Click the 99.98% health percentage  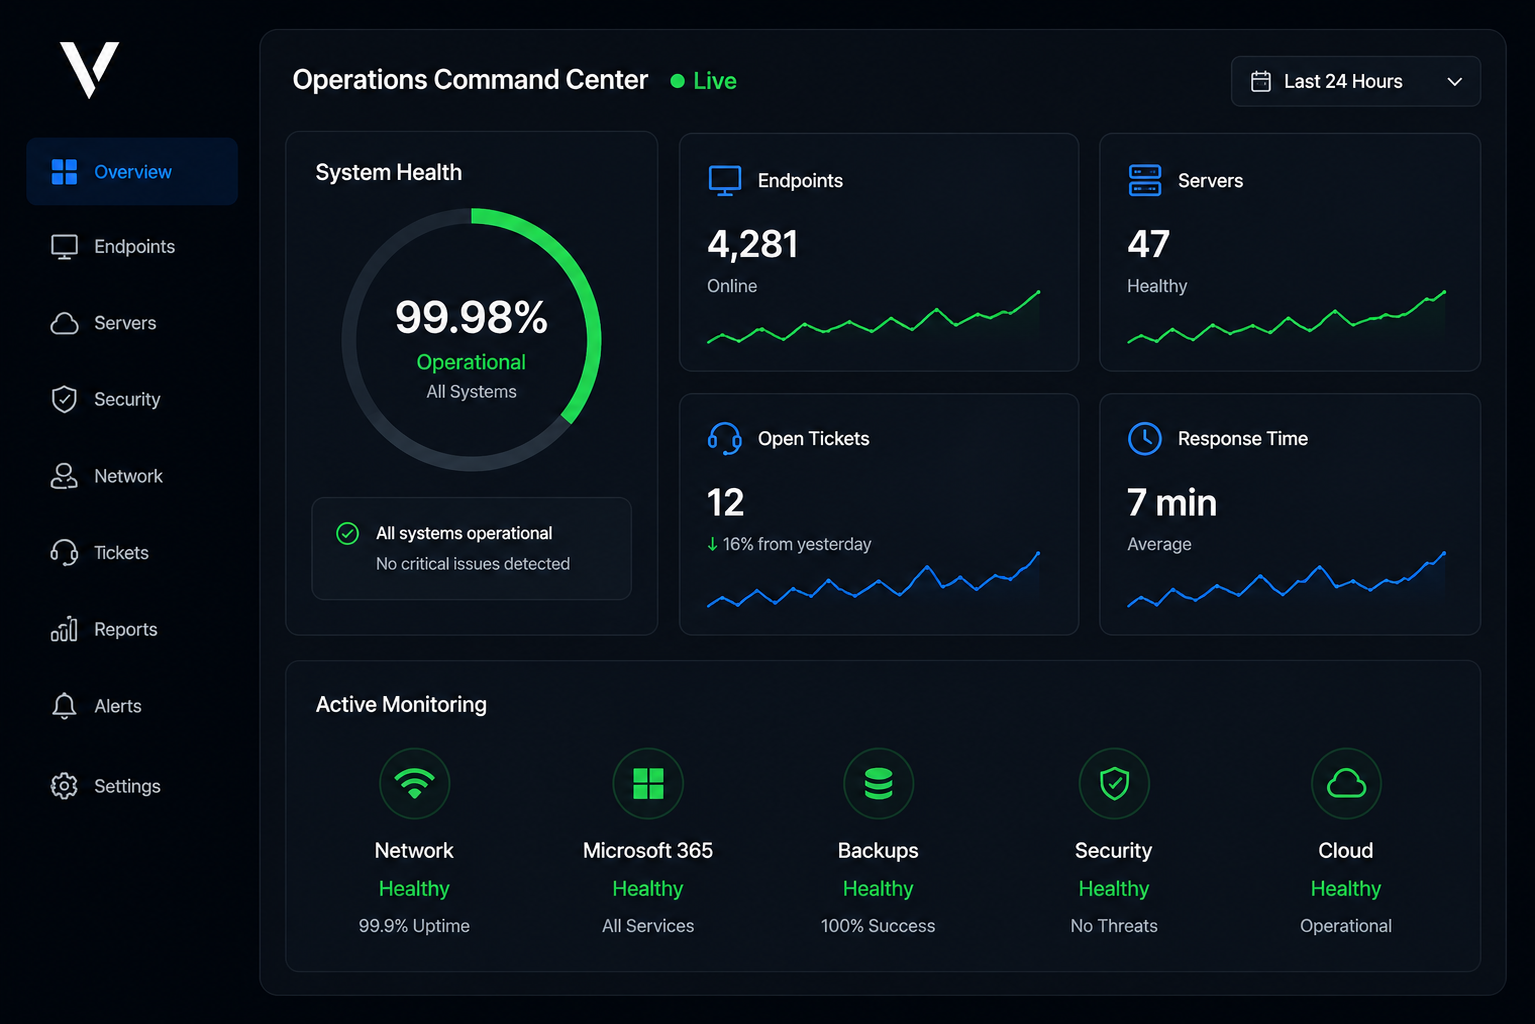click(471, 318)
